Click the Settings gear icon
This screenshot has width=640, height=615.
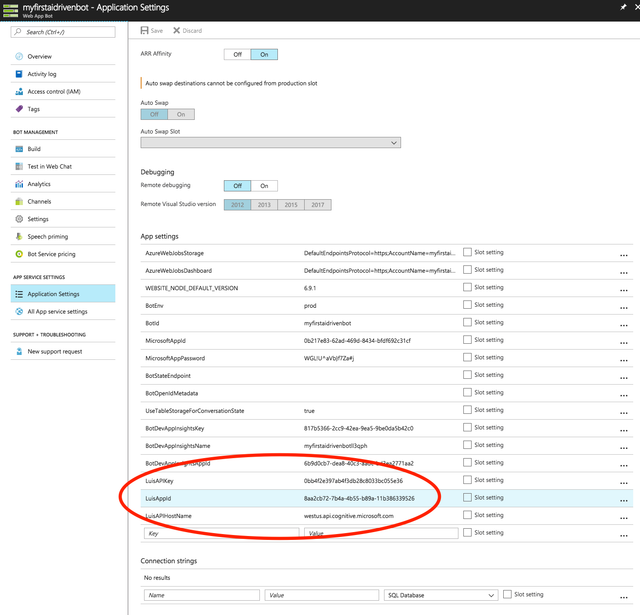pyautogui.click(x=19, y=219)
